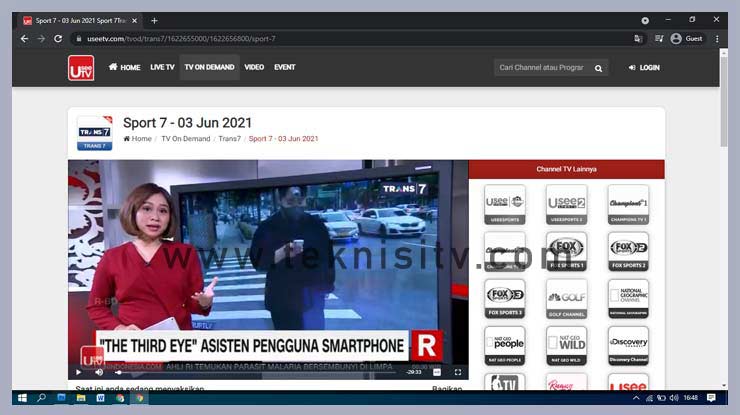The image size is (740, 415).
Task: Select the UseeSports channel
Action: click(x=505, y=205)
